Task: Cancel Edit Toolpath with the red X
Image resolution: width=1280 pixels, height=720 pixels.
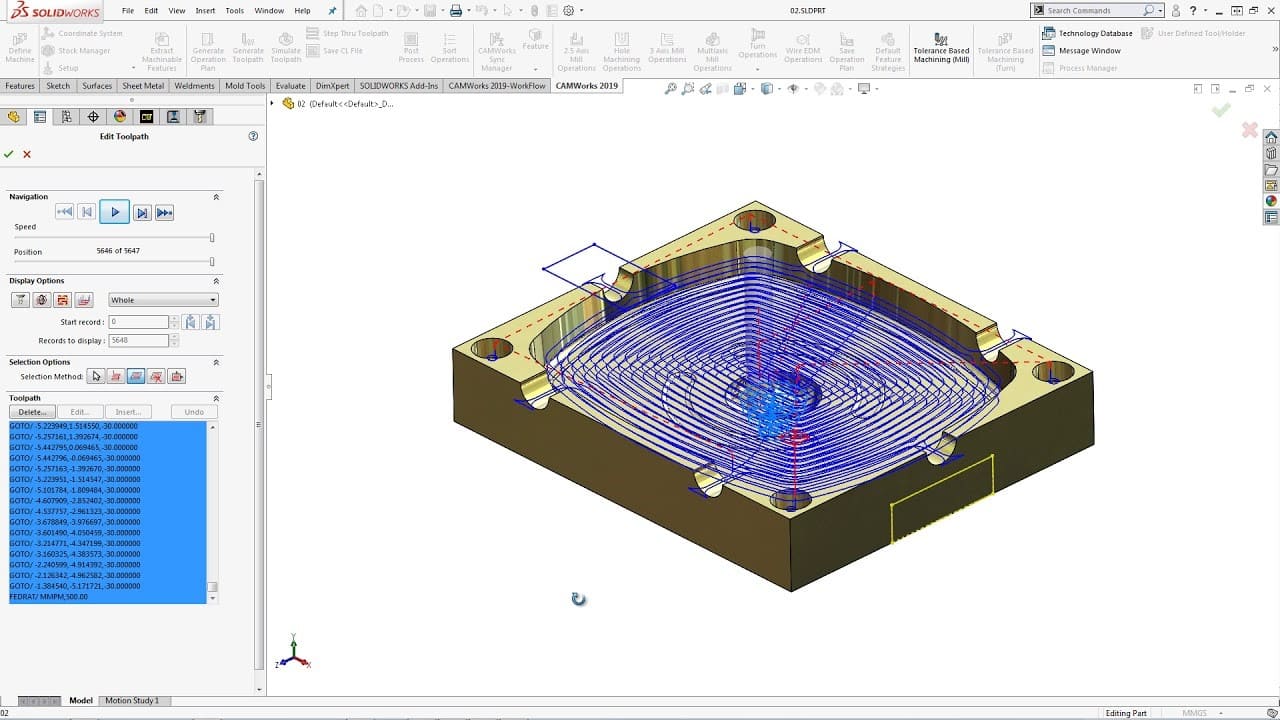Action: click(x=27, y=154)
